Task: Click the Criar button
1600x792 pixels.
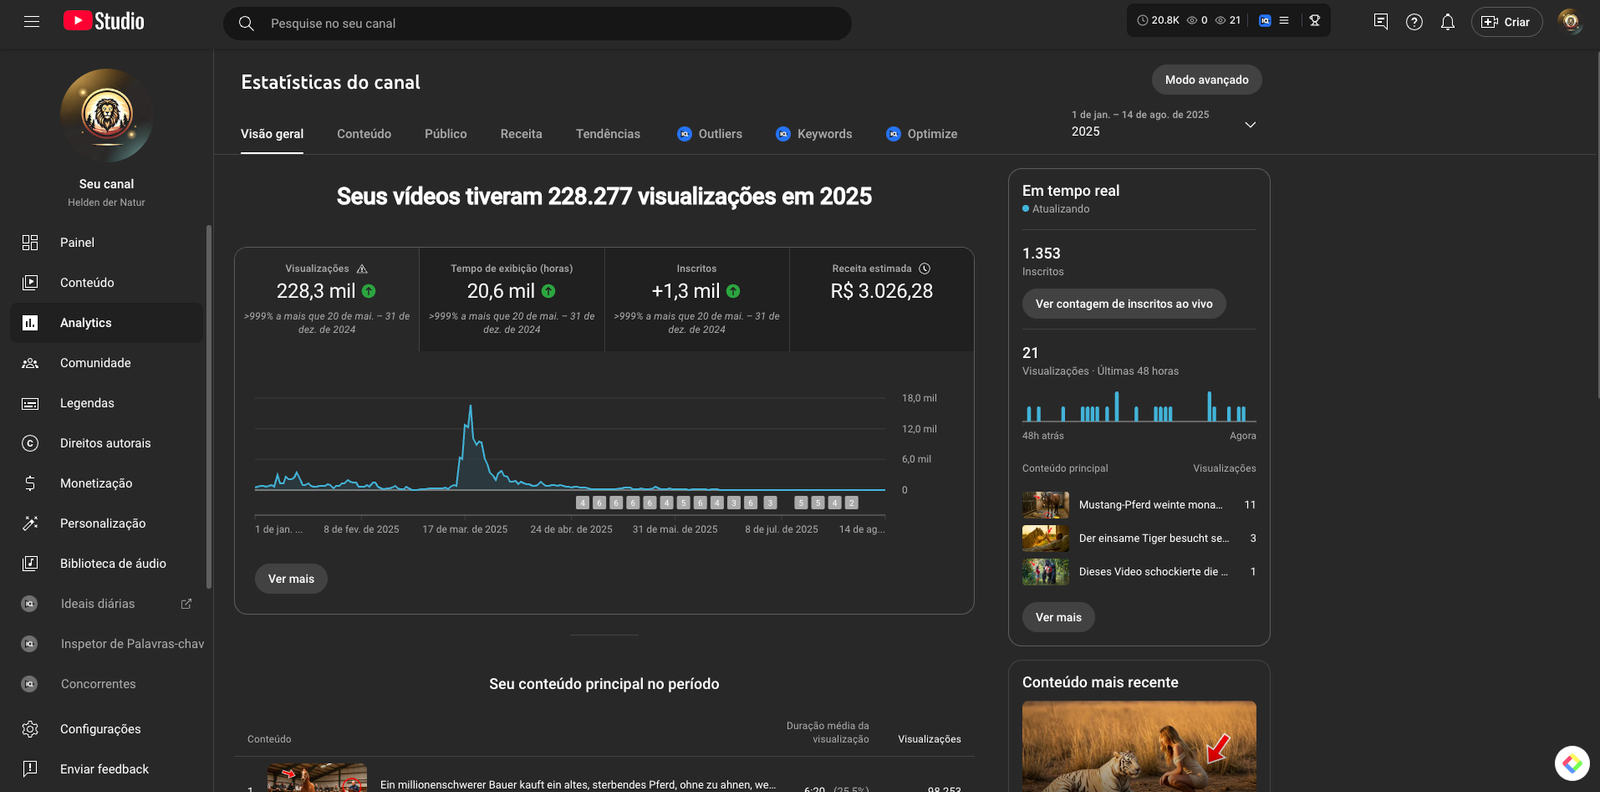Action: (1506, 22)
